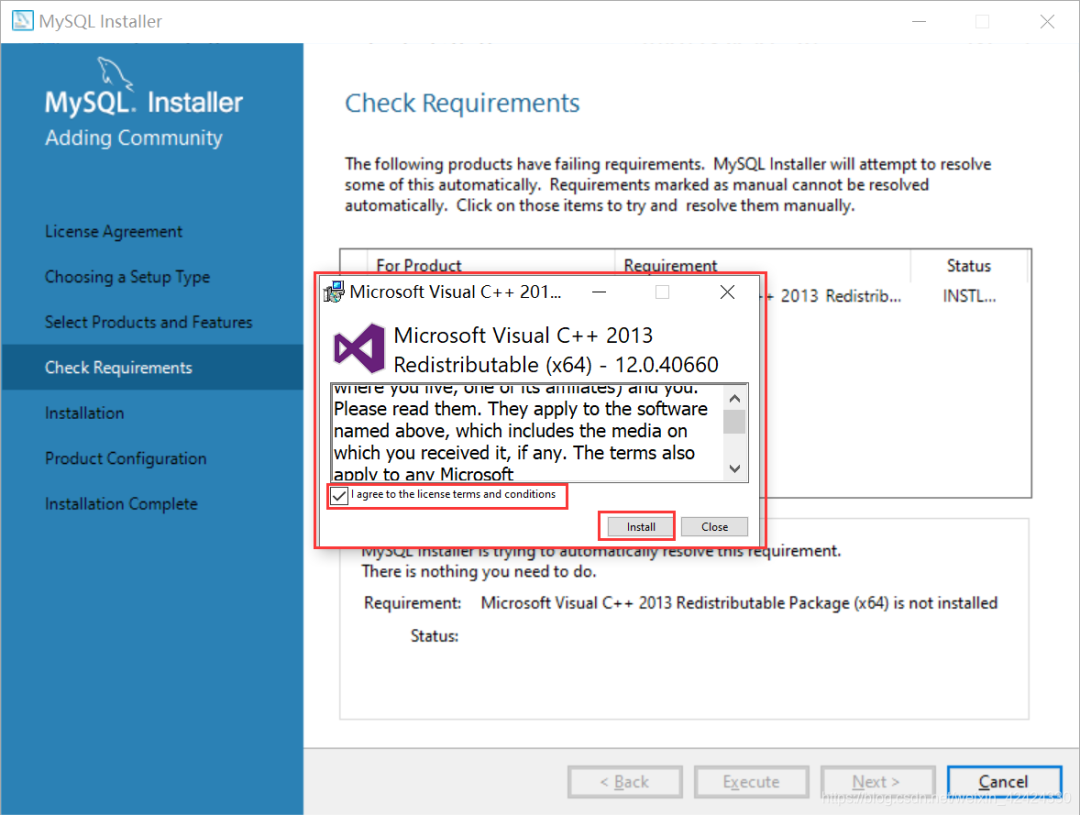Image resolution: width=1080 pixels, height=815 pixels.
Task: Go to Installation step in sidebar
Action: [x=85, y=413]
